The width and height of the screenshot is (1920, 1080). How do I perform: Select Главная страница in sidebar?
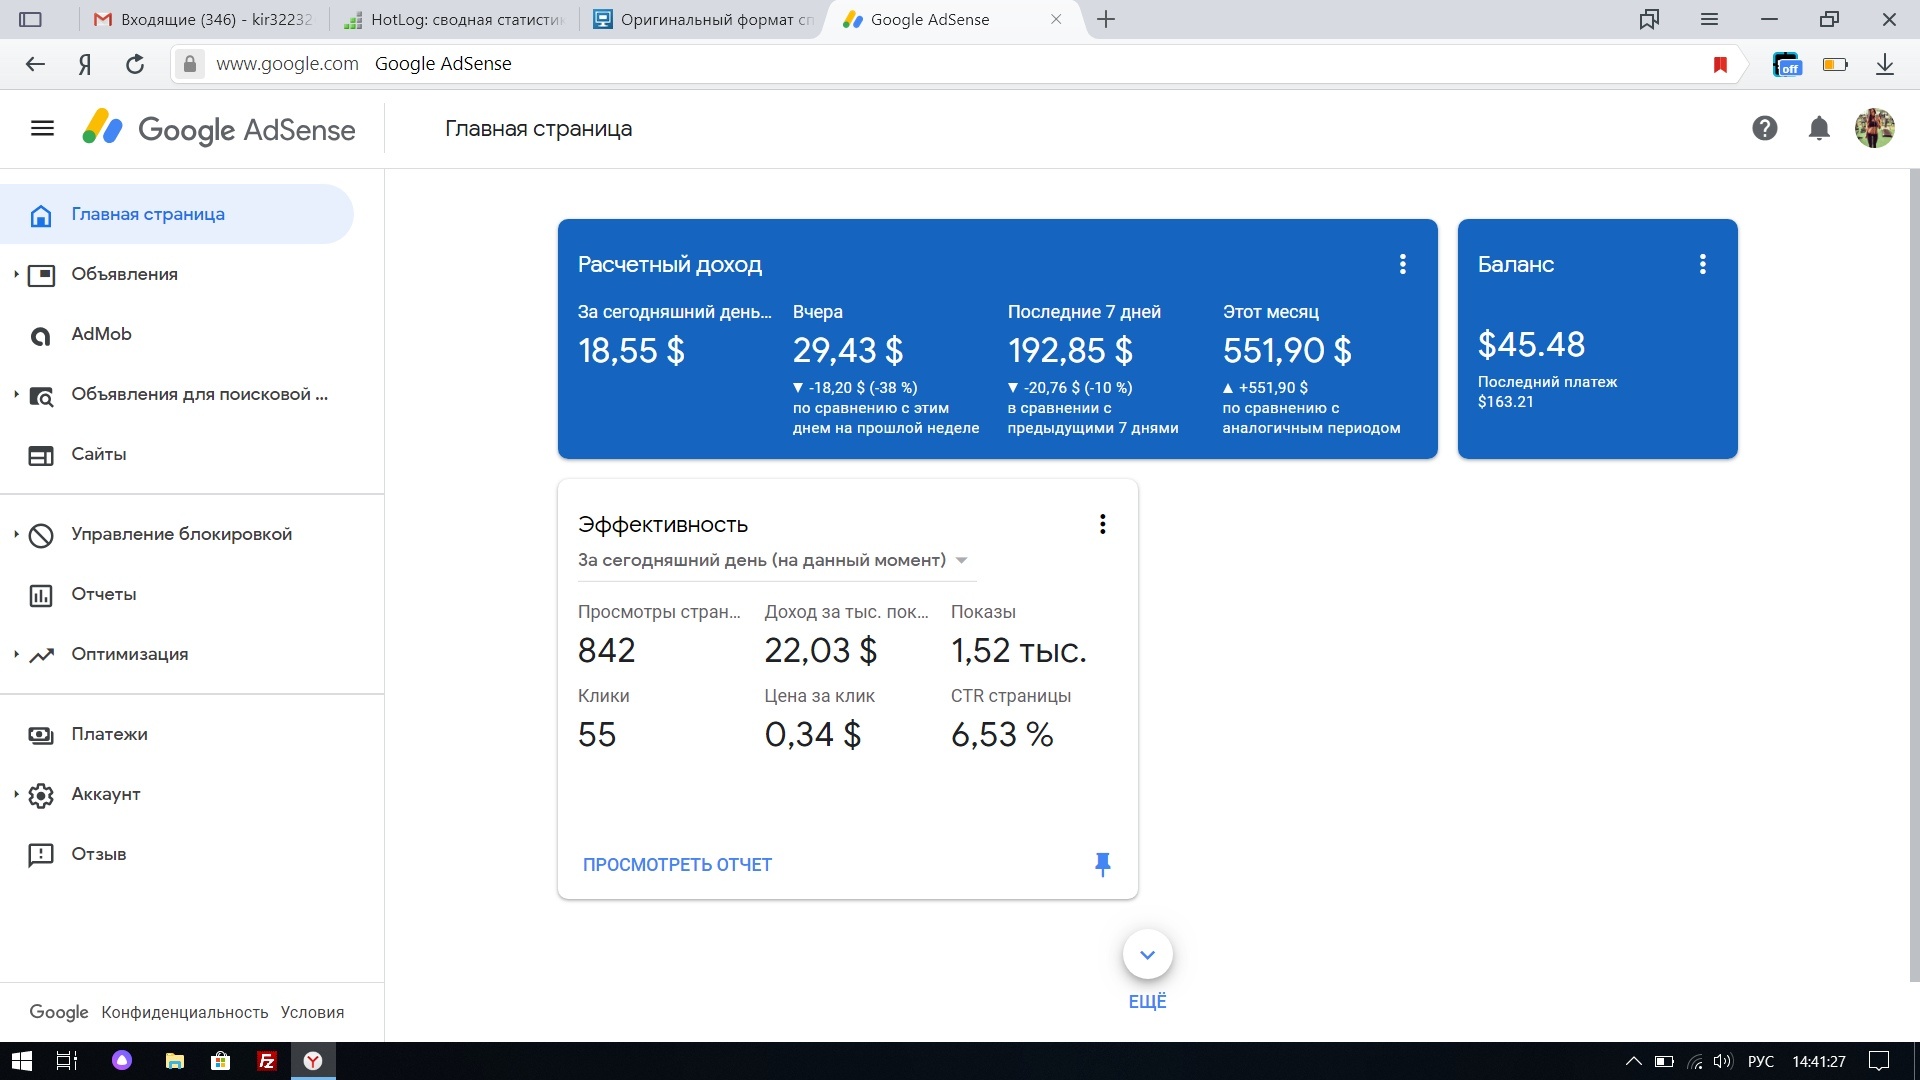pos(148,214)
